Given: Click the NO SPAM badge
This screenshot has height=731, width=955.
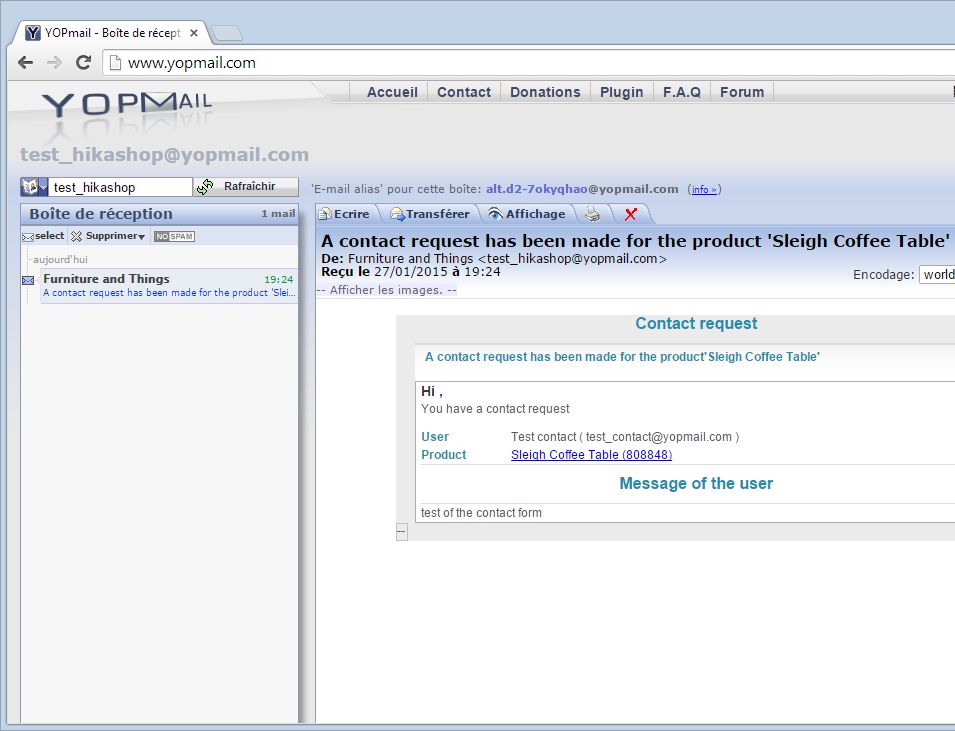Looking at the screenshot, I should tap(174, 236).
